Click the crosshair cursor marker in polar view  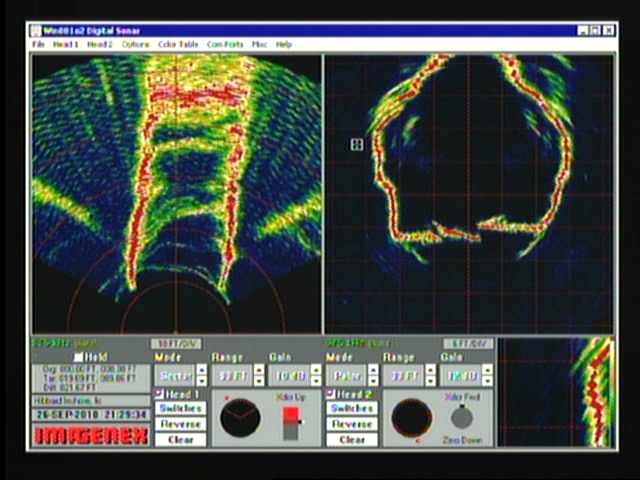[x=357, y=144]
